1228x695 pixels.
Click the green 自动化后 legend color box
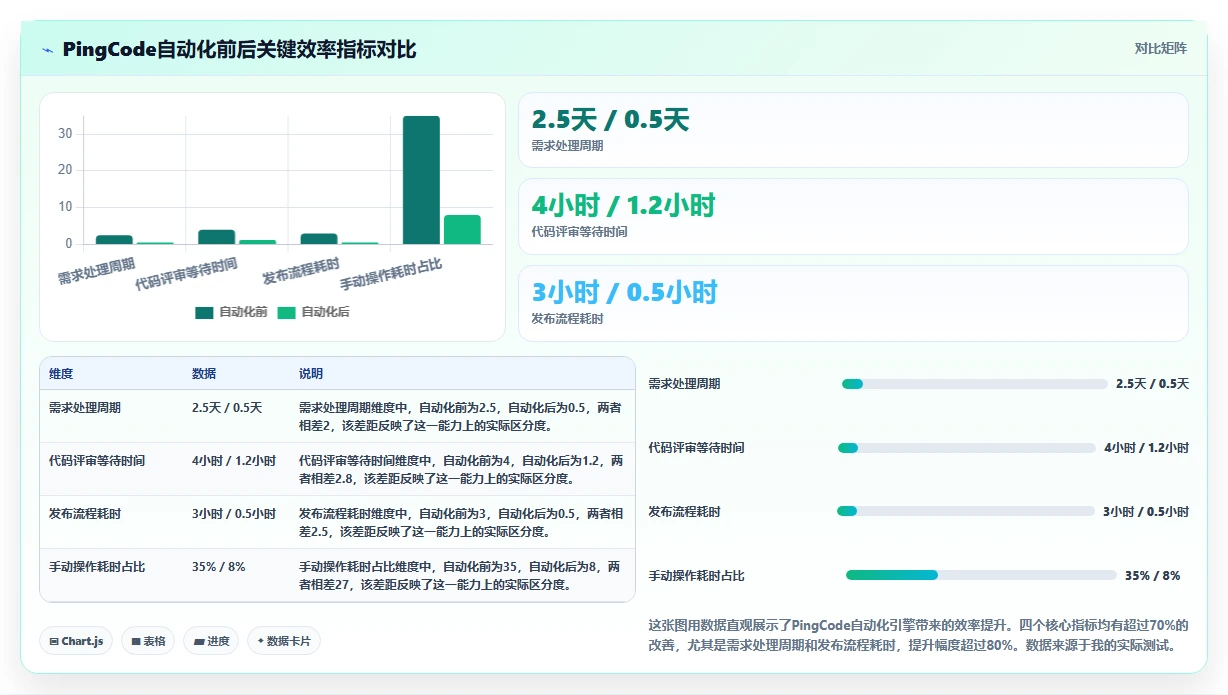287,312
